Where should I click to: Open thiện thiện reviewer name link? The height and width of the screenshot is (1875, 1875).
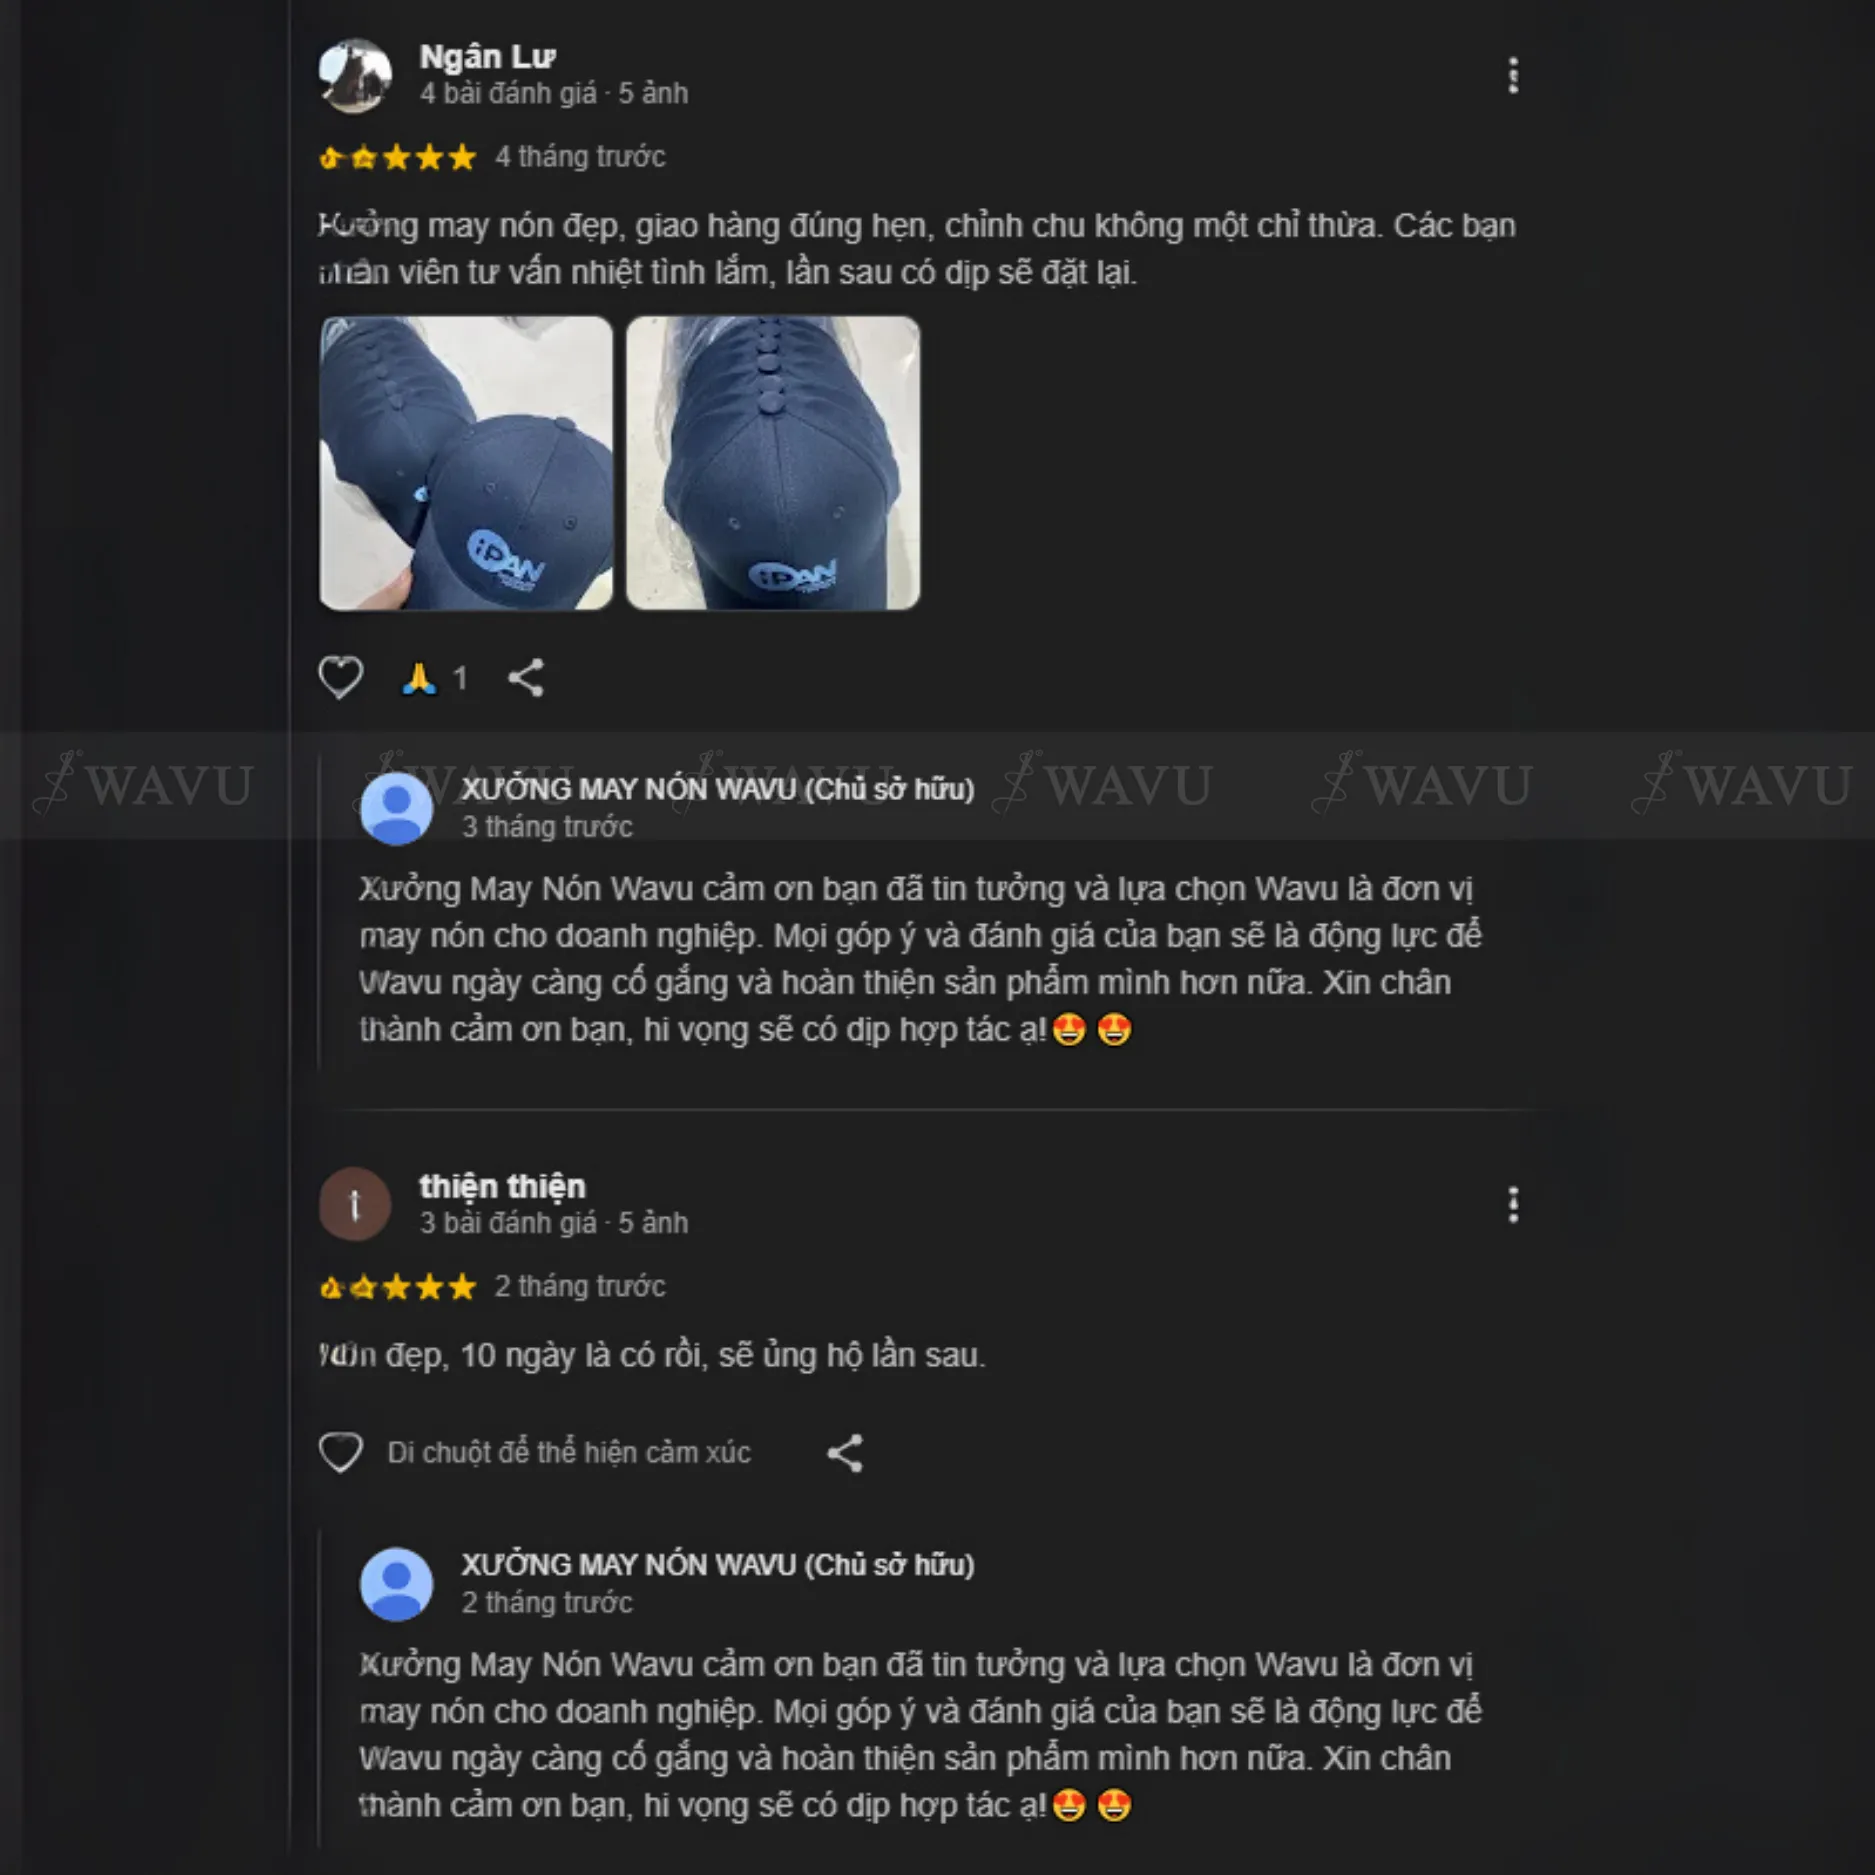502,1187
